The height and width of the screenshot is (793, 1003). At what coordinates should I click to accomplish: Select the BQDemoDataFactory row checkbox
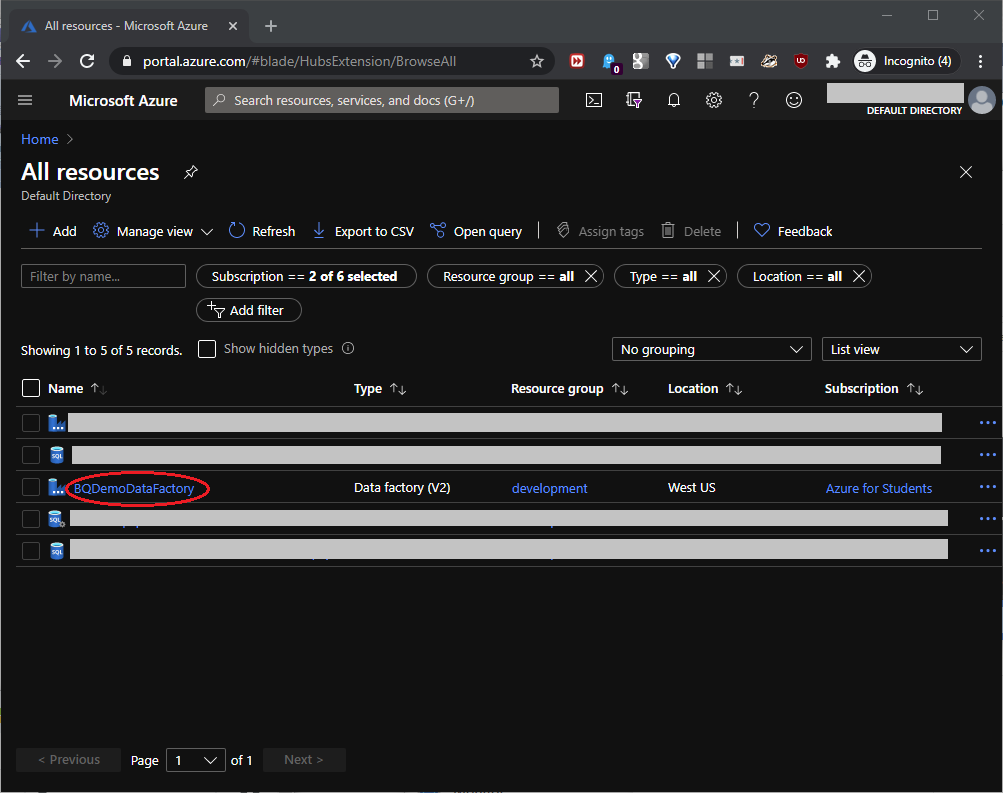pos(31,487)
